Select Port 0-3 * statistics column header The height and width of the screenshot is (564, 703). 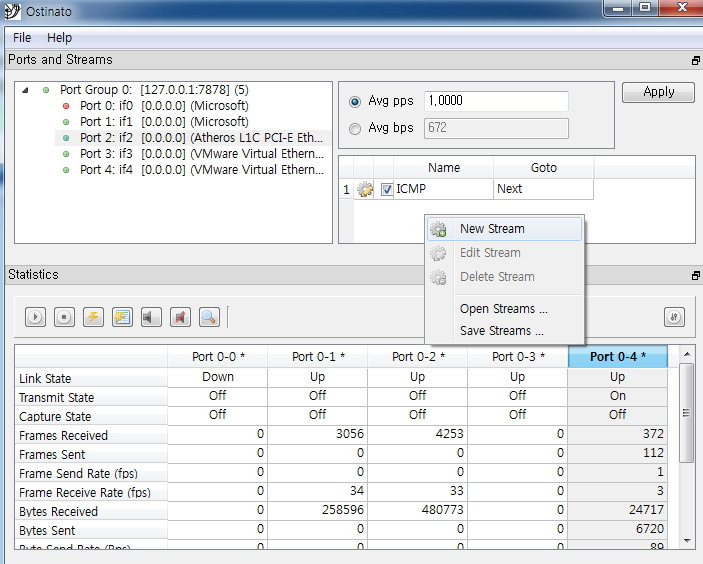pos(518,357)
